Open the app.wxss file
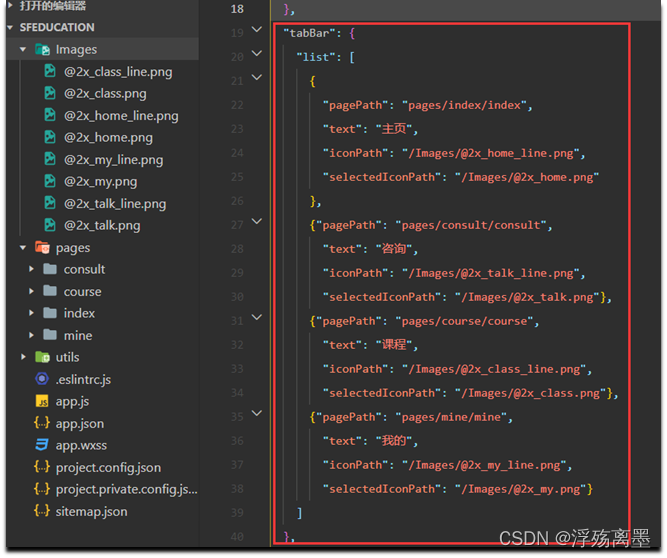Image resolution: width=667 pixels, height=558 pixels. point(81,445)
